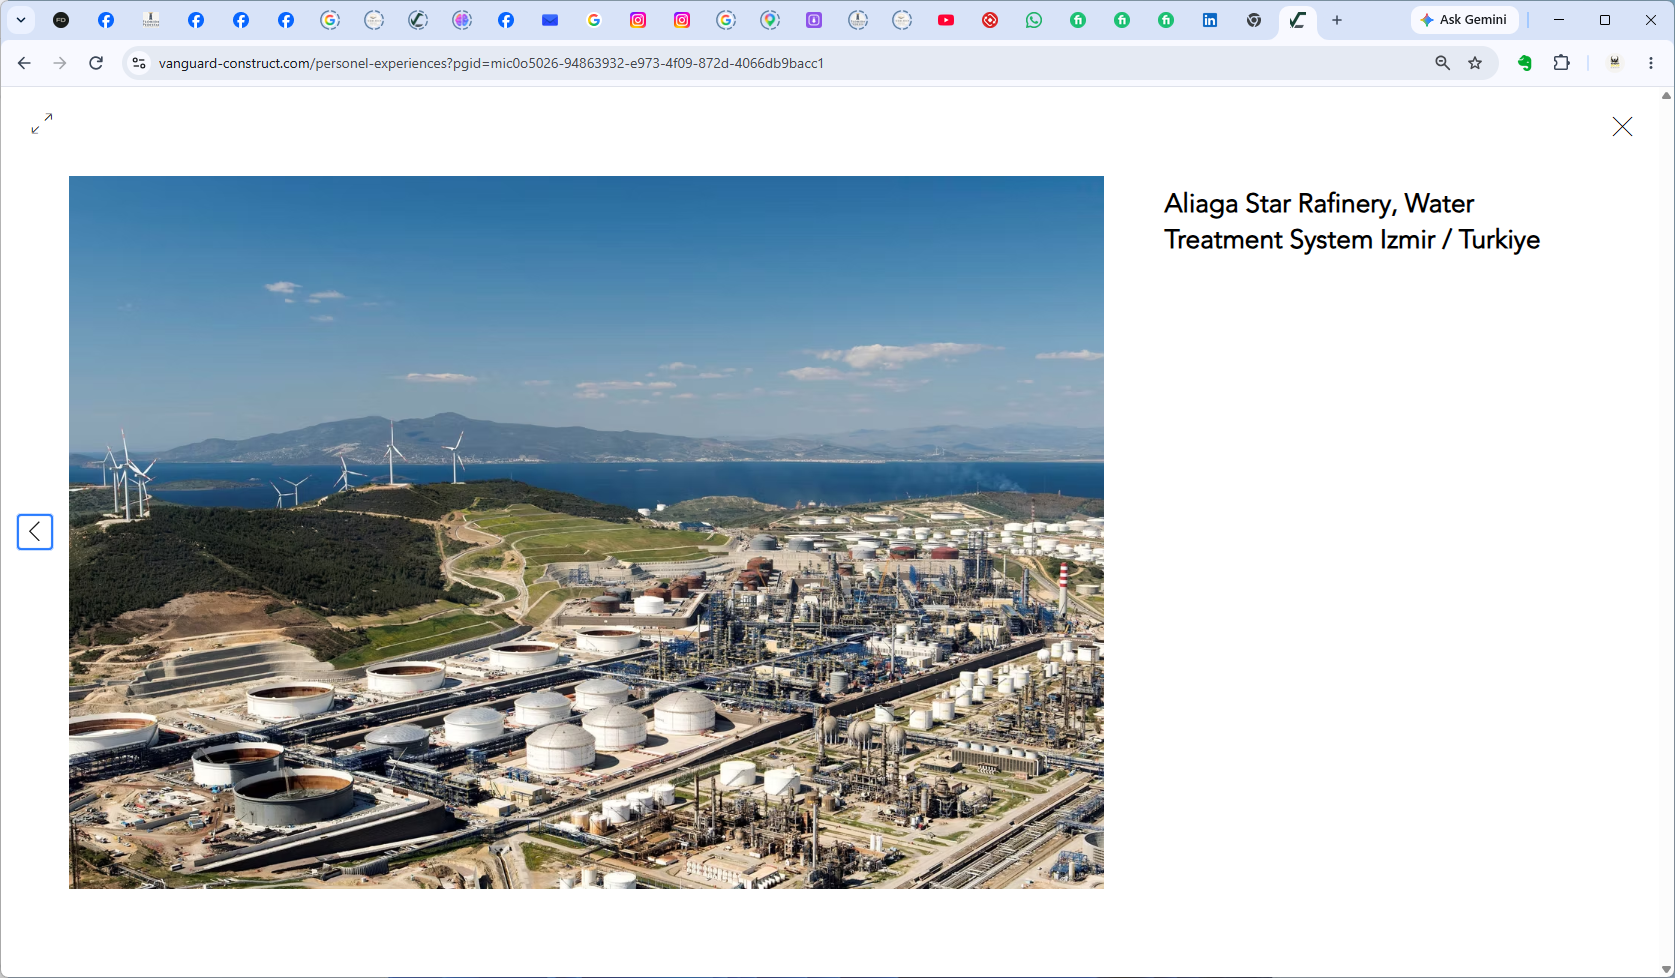The height and width of the screenshot is (978, 1675).
Task: Switch to the YouTube tab
Action: click(x=946, y=20)
